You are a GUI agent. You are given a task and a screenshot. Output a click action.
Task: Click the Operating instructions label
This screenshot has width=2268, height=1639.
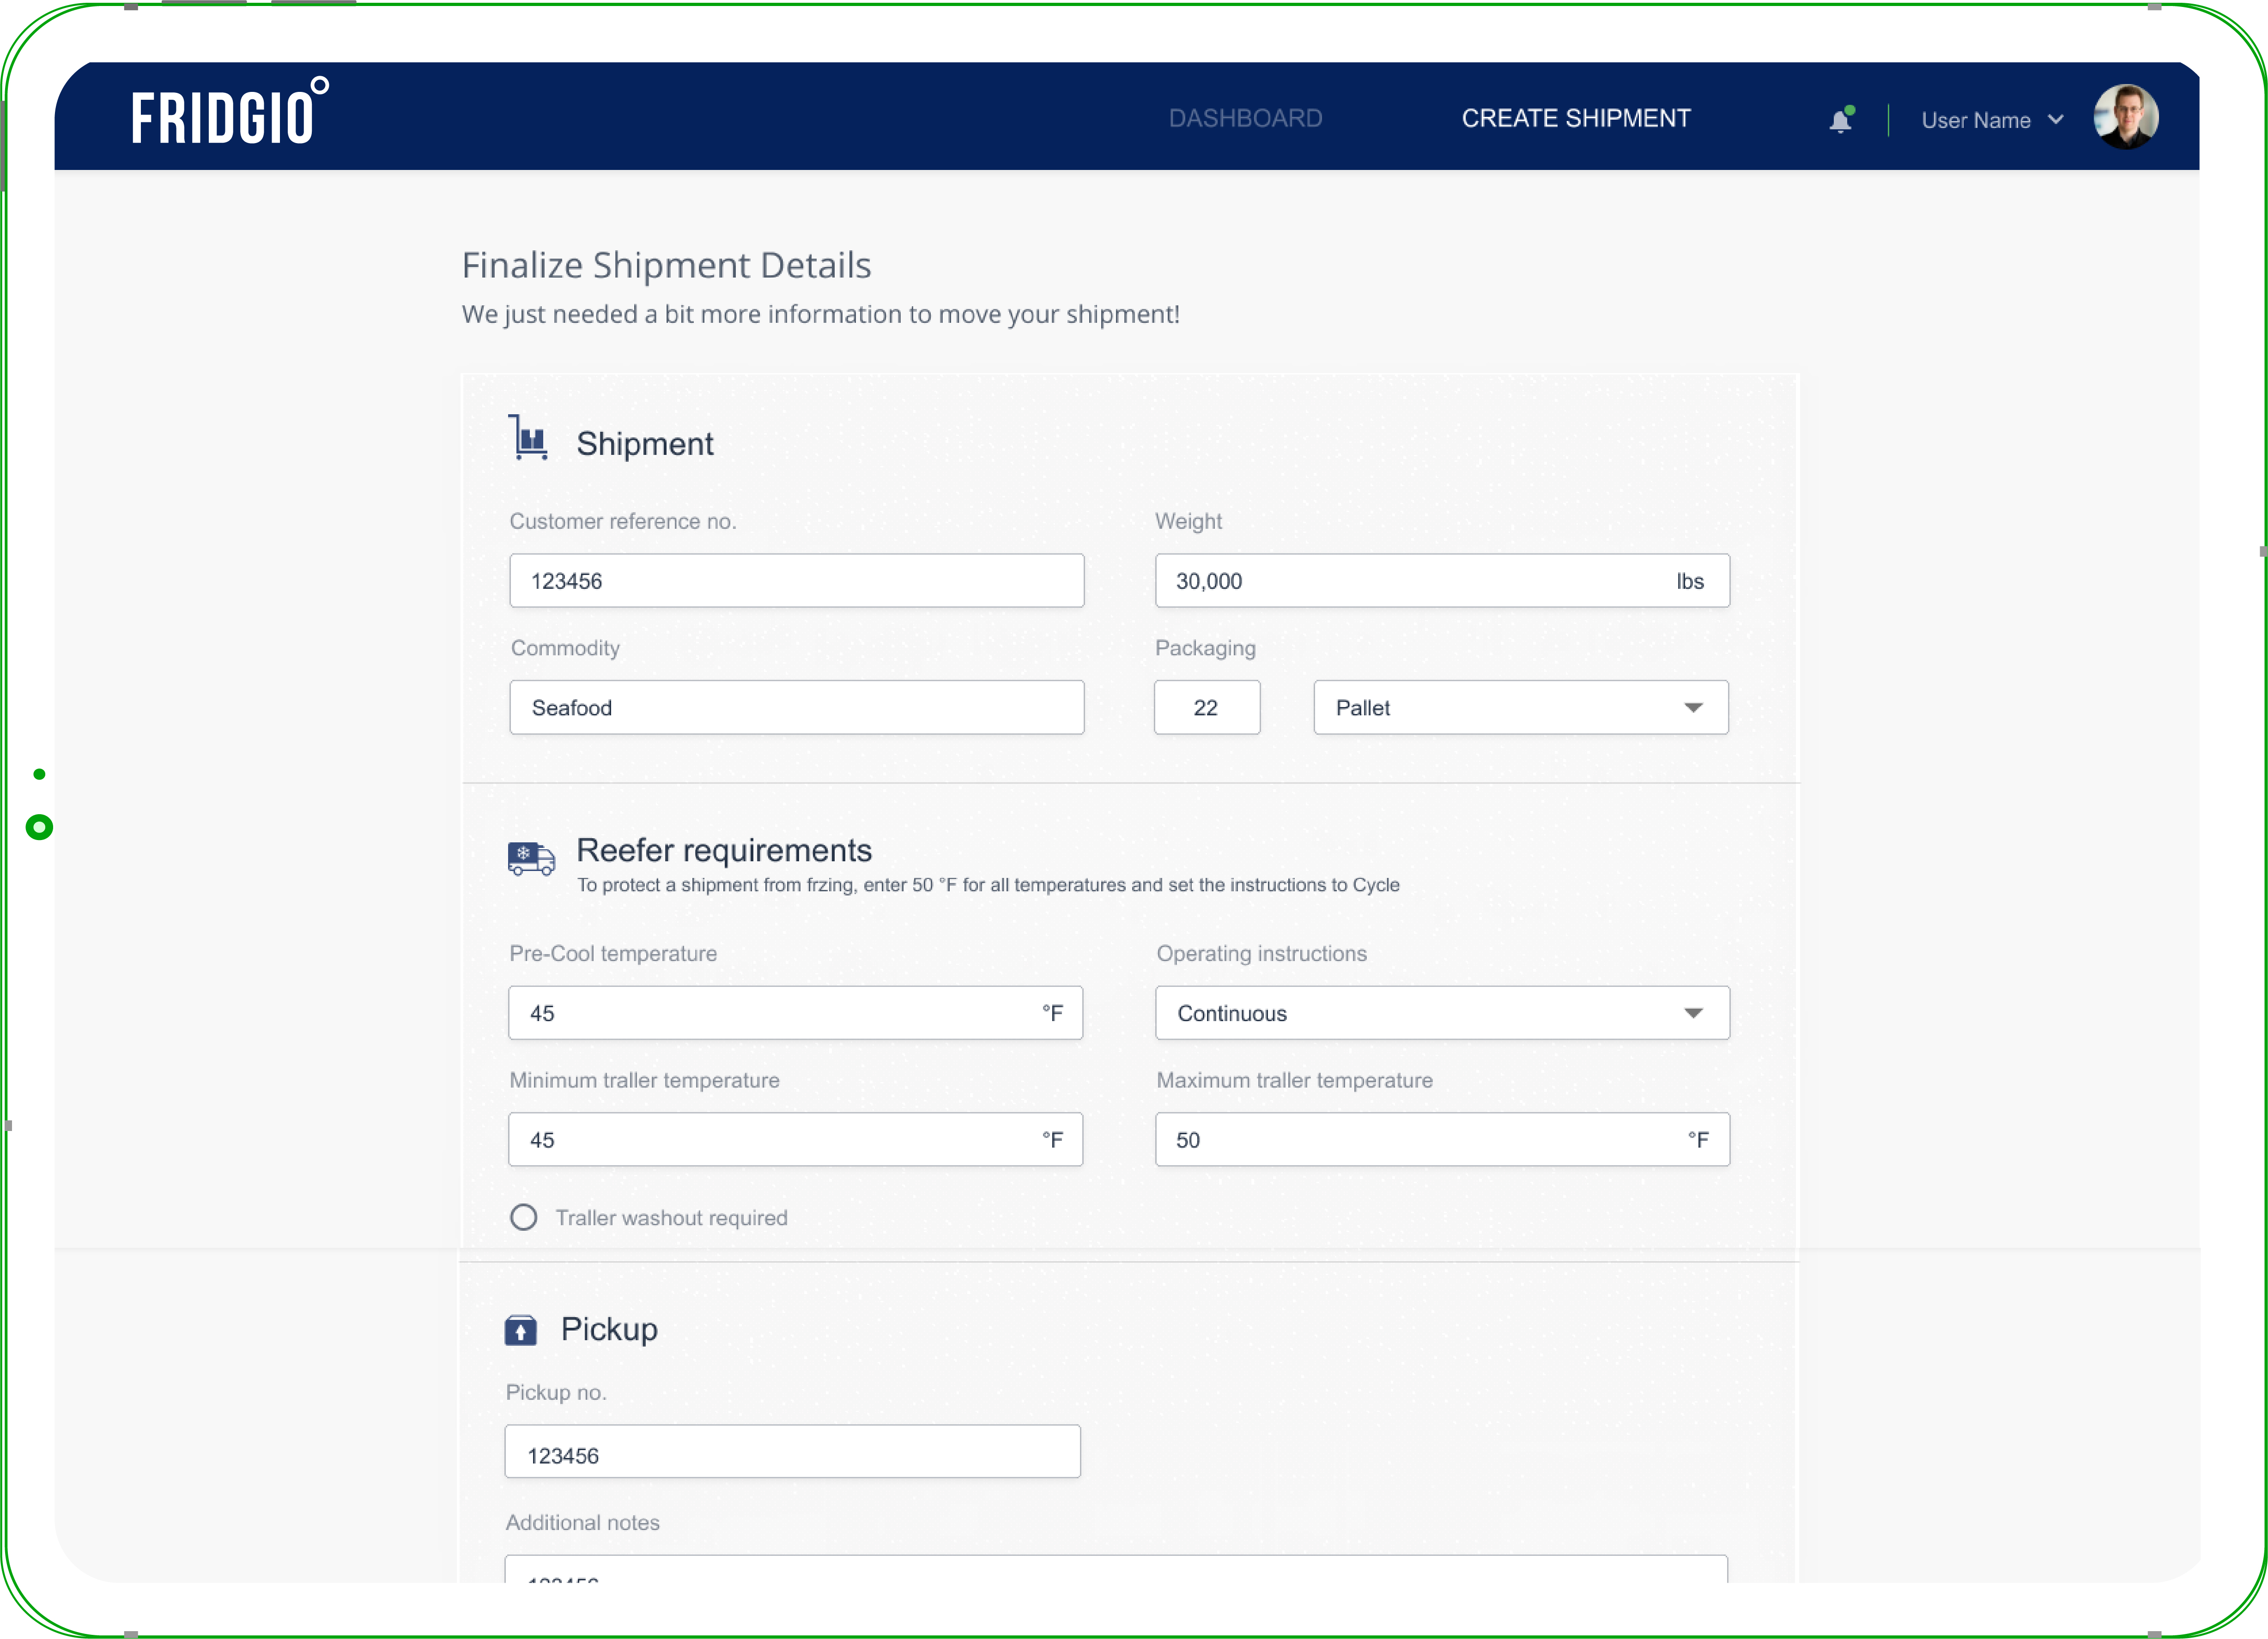click(1262, 954)
